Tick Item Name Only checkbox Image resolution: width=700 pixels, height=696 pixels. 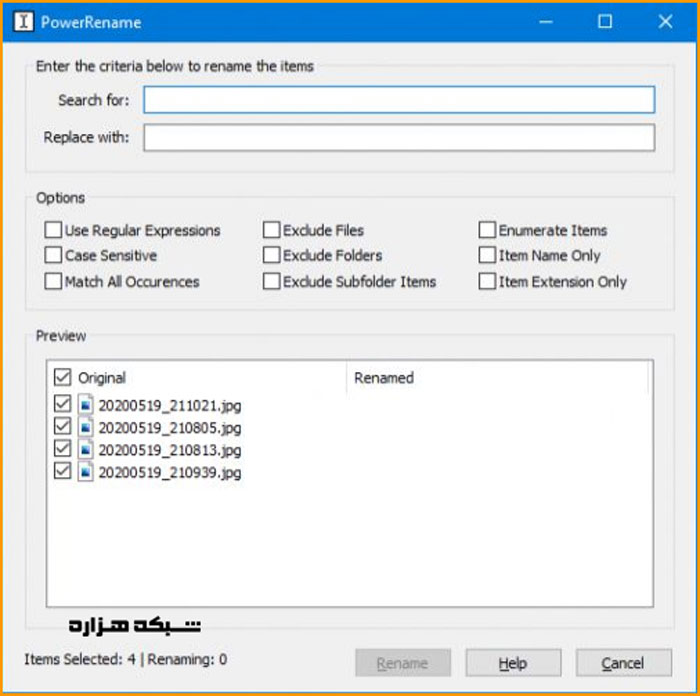pyautogui.click(x=487, y=255)
